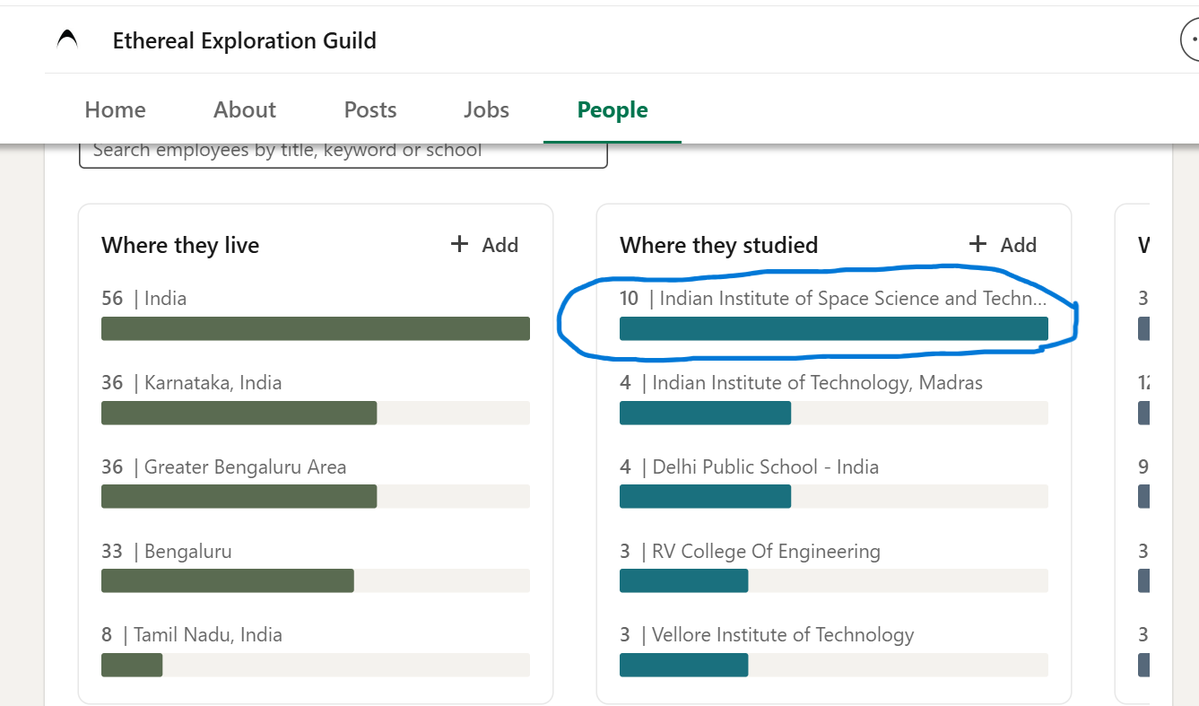The image size is (1199, 706).
Task: View the Jobs tab
Action: [x=486, y=110]
